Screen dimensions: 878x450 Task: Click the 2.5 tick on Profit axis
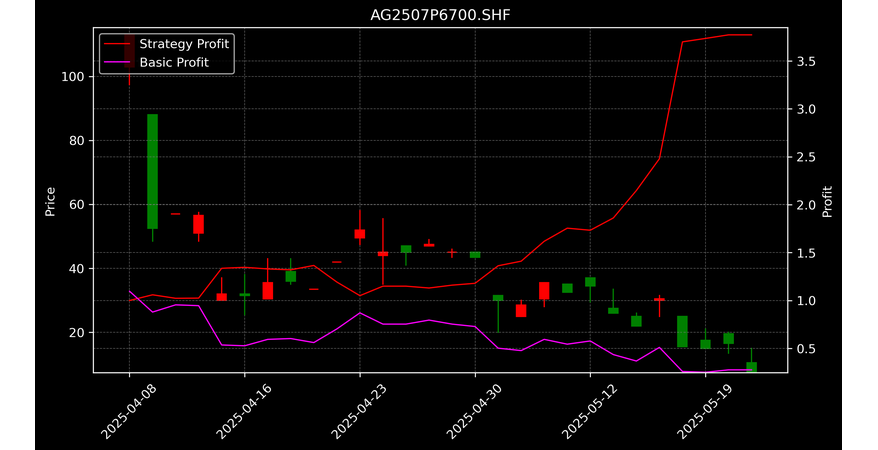point(806,157)
